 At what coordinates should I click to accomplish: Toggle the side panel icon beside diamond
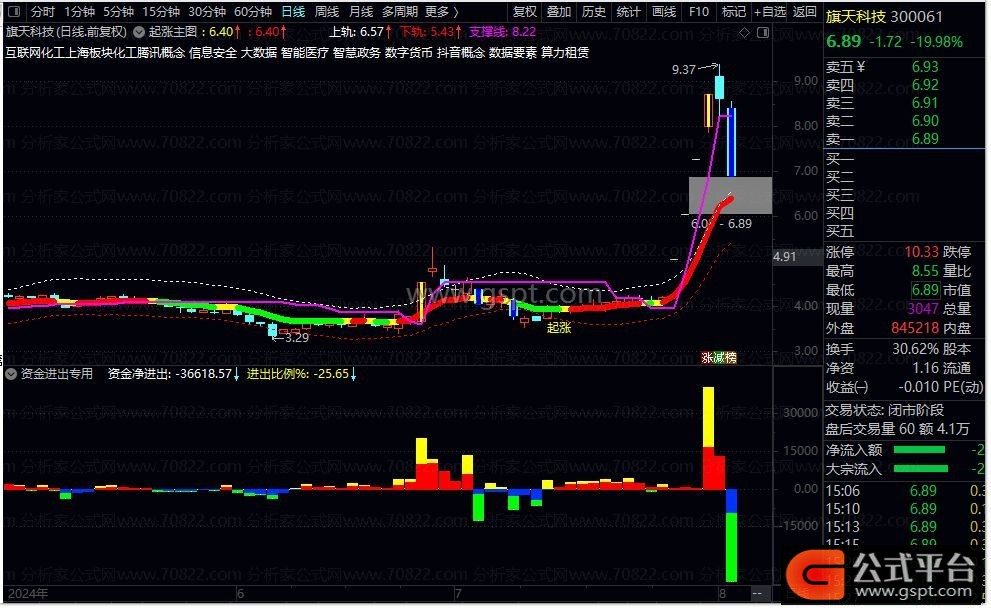pos(763,32)
